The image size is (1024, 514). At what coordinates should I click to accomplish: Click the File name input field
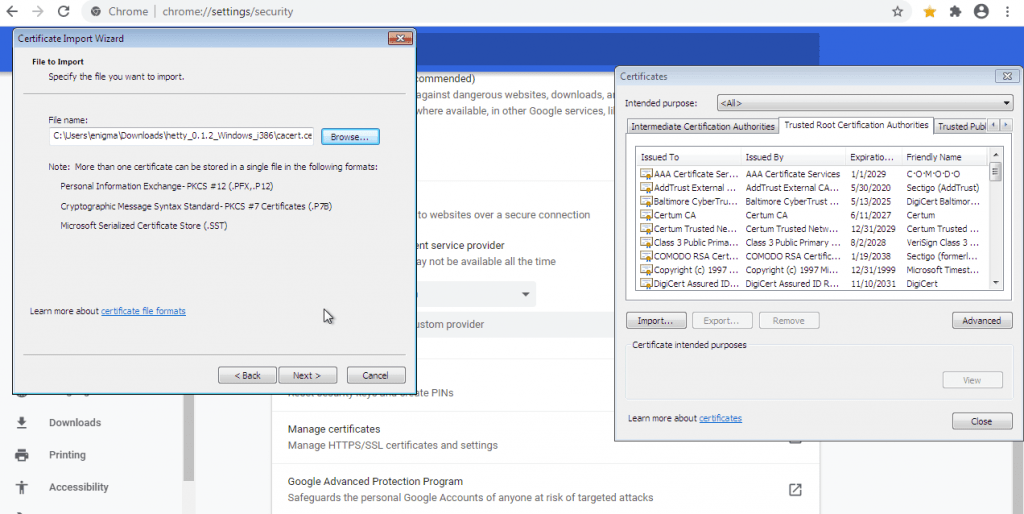[x=182, y=136]
